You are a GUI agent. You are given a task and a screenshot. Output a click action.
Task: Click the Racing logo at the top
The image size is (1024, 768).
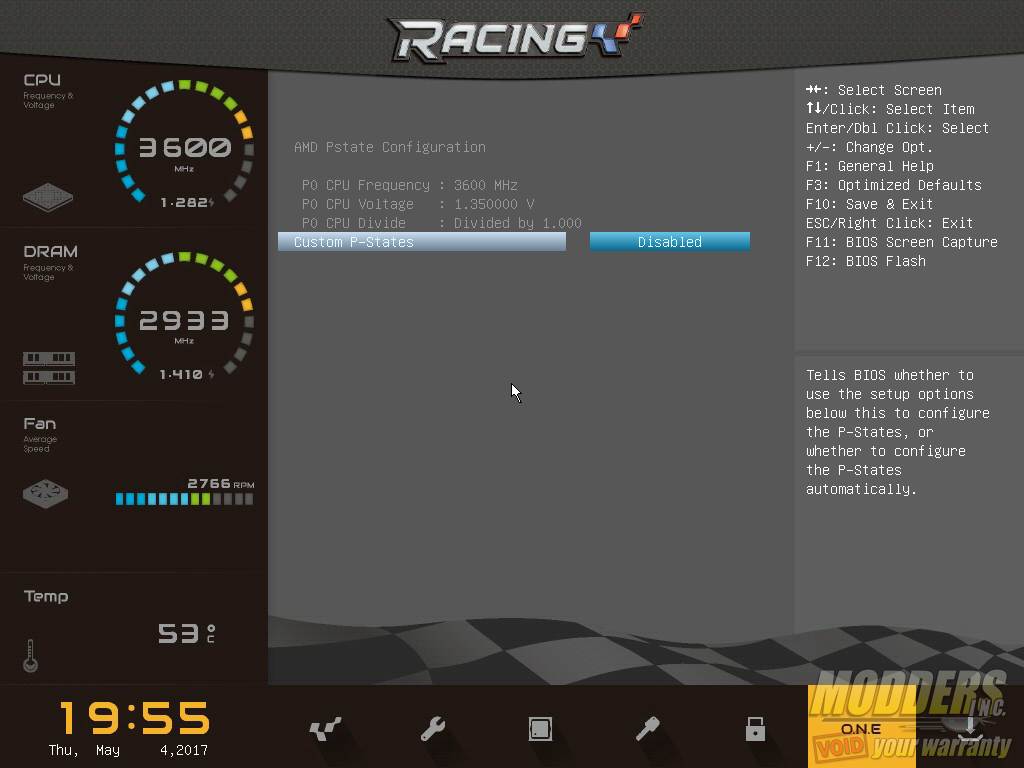pyautogui.click(x=516, y=37)
